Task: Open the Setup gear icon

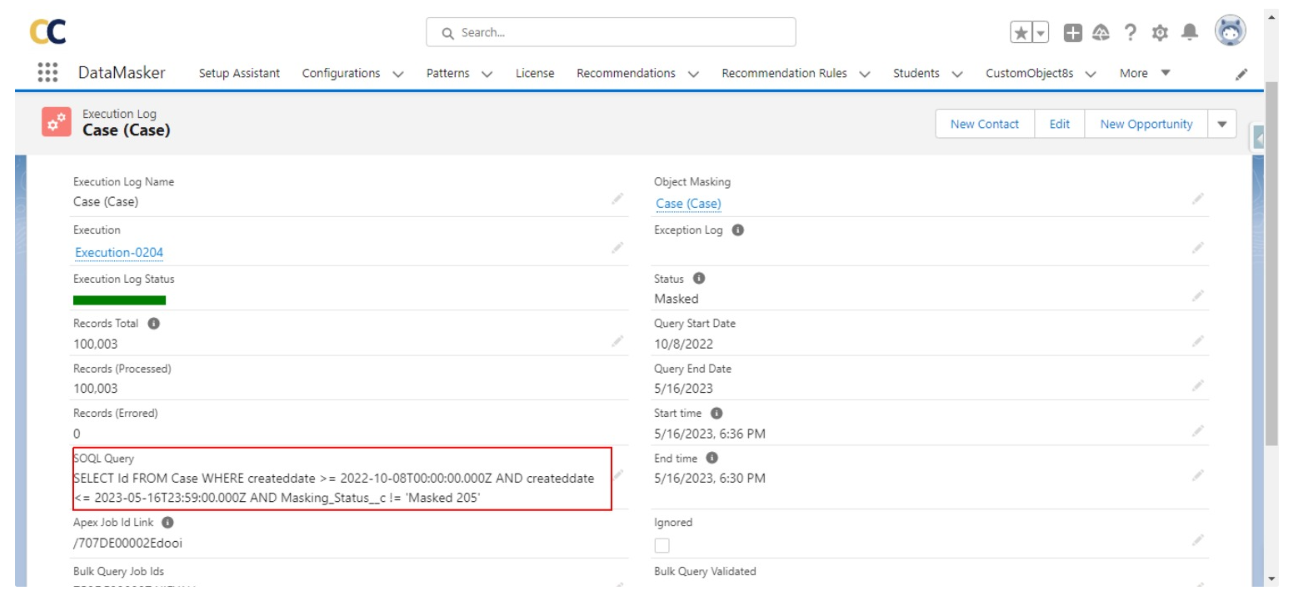Action: click(x=1160, y=33)
